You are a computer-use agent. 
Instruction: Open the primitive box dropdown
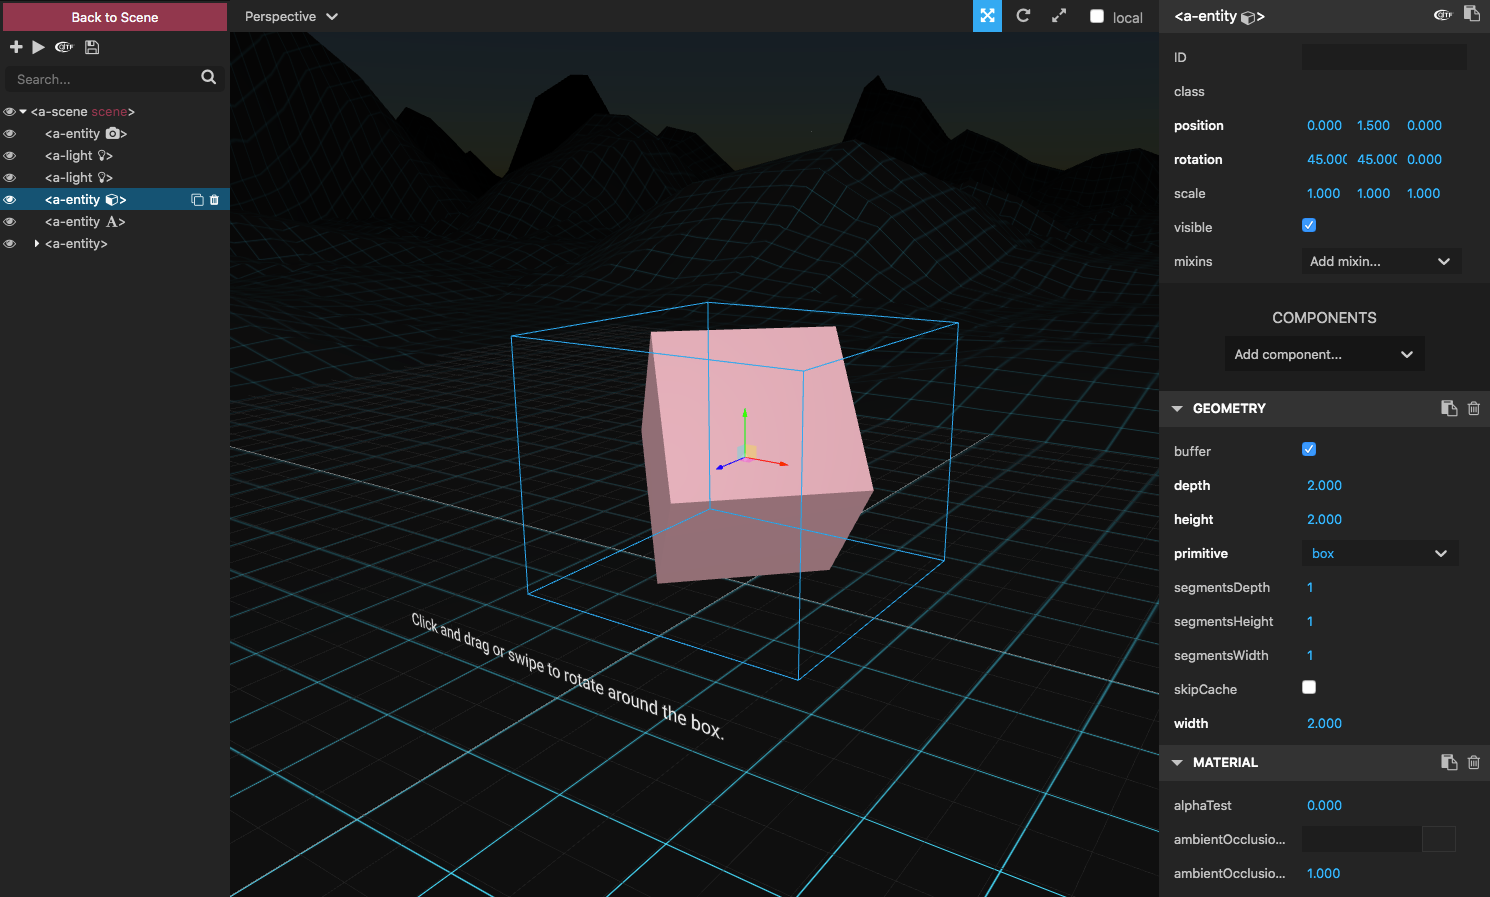click(x=1380, y=553)
